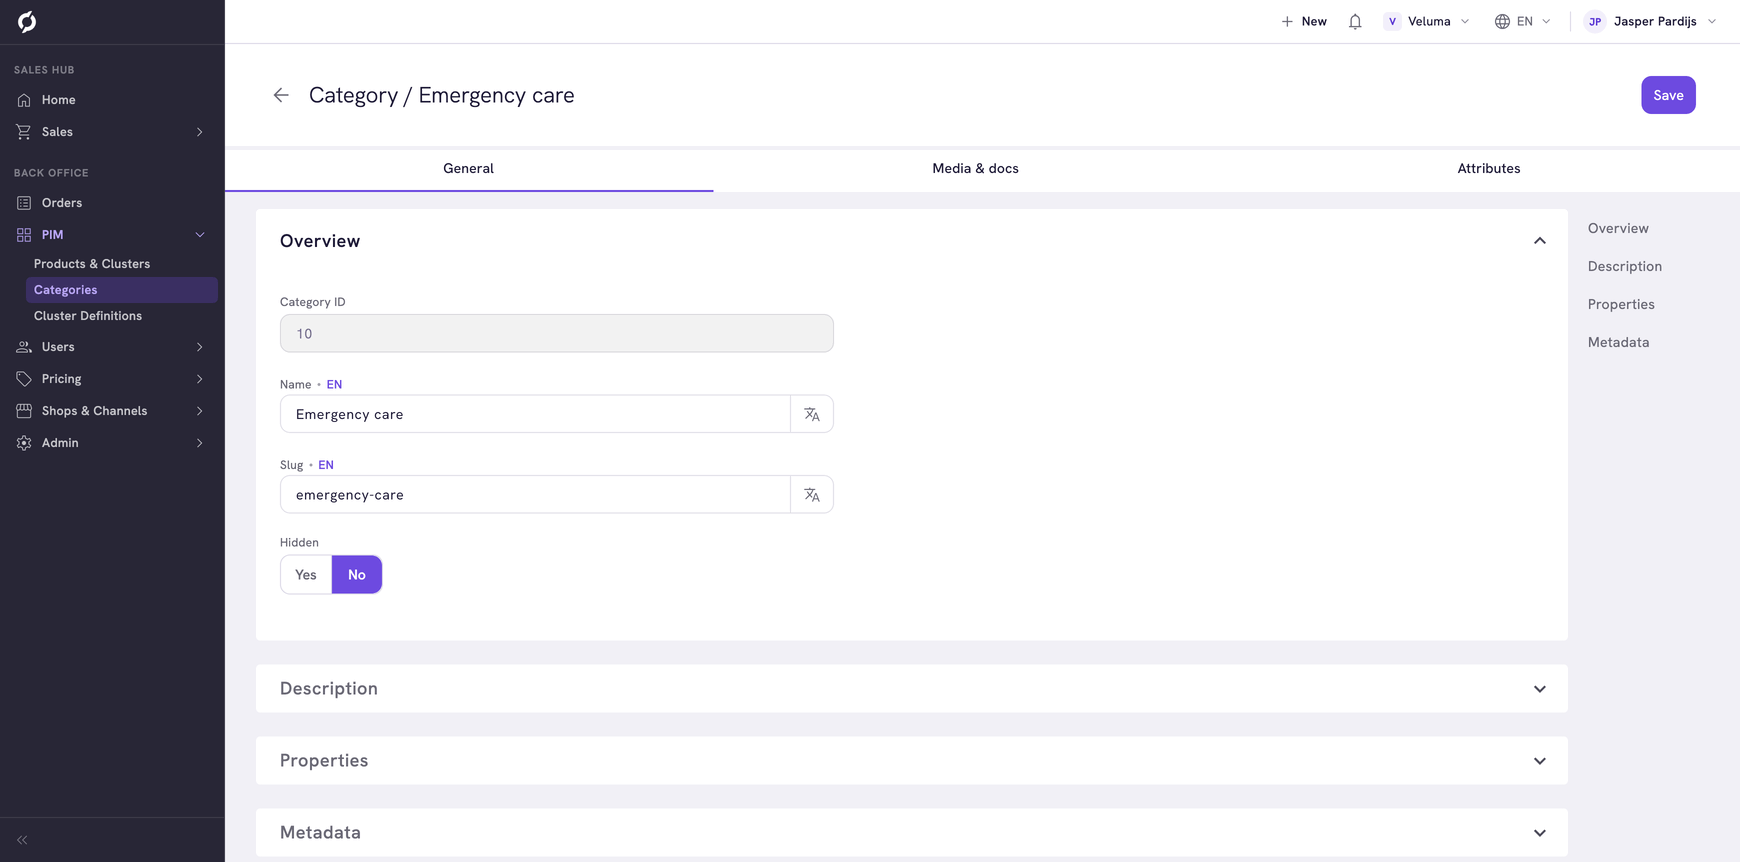This screenshot has width=1740, height=862.
Task: Click the Admin gear icon
Action: [24, 443]
